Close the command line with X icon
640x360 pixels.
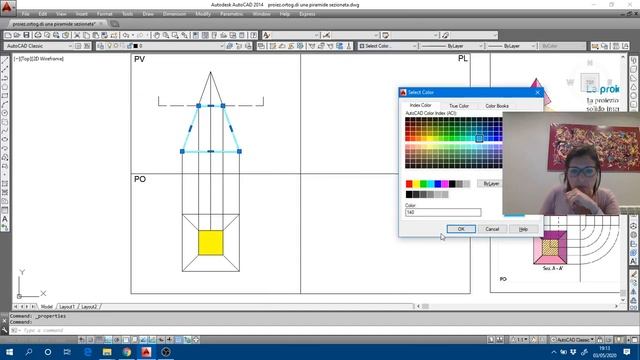4,321
